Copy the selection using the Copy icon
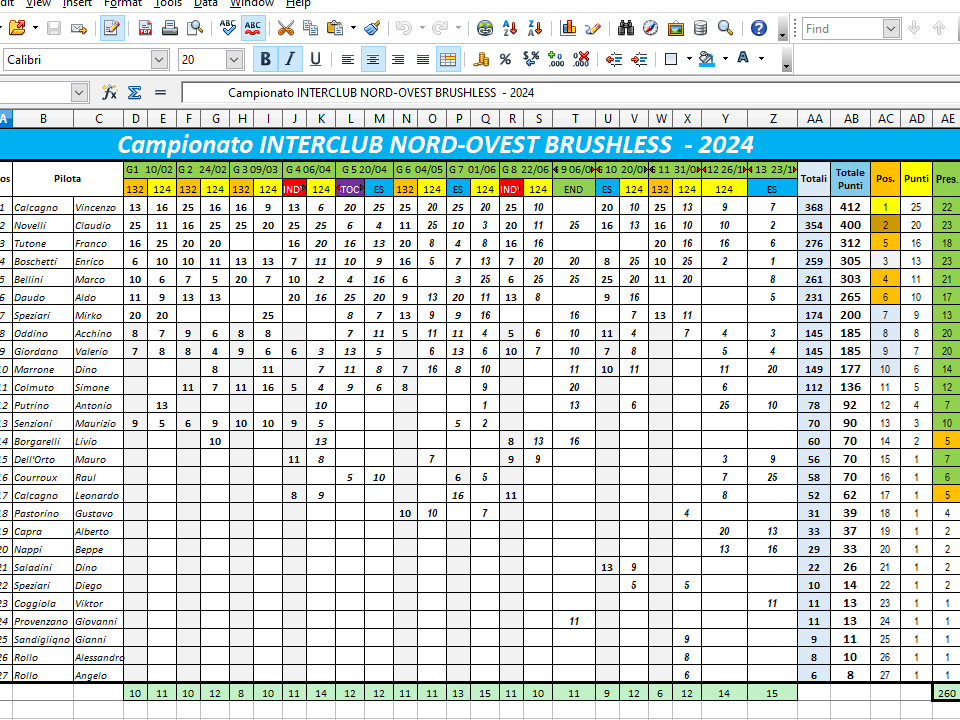 [x=310, y=28]
